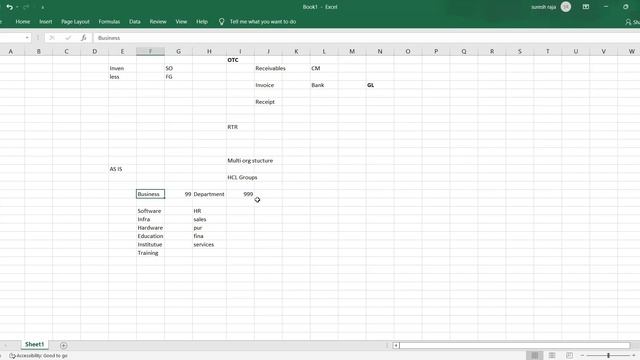
Task: Open the Data ribbon tab
Action: click(135, 22)
